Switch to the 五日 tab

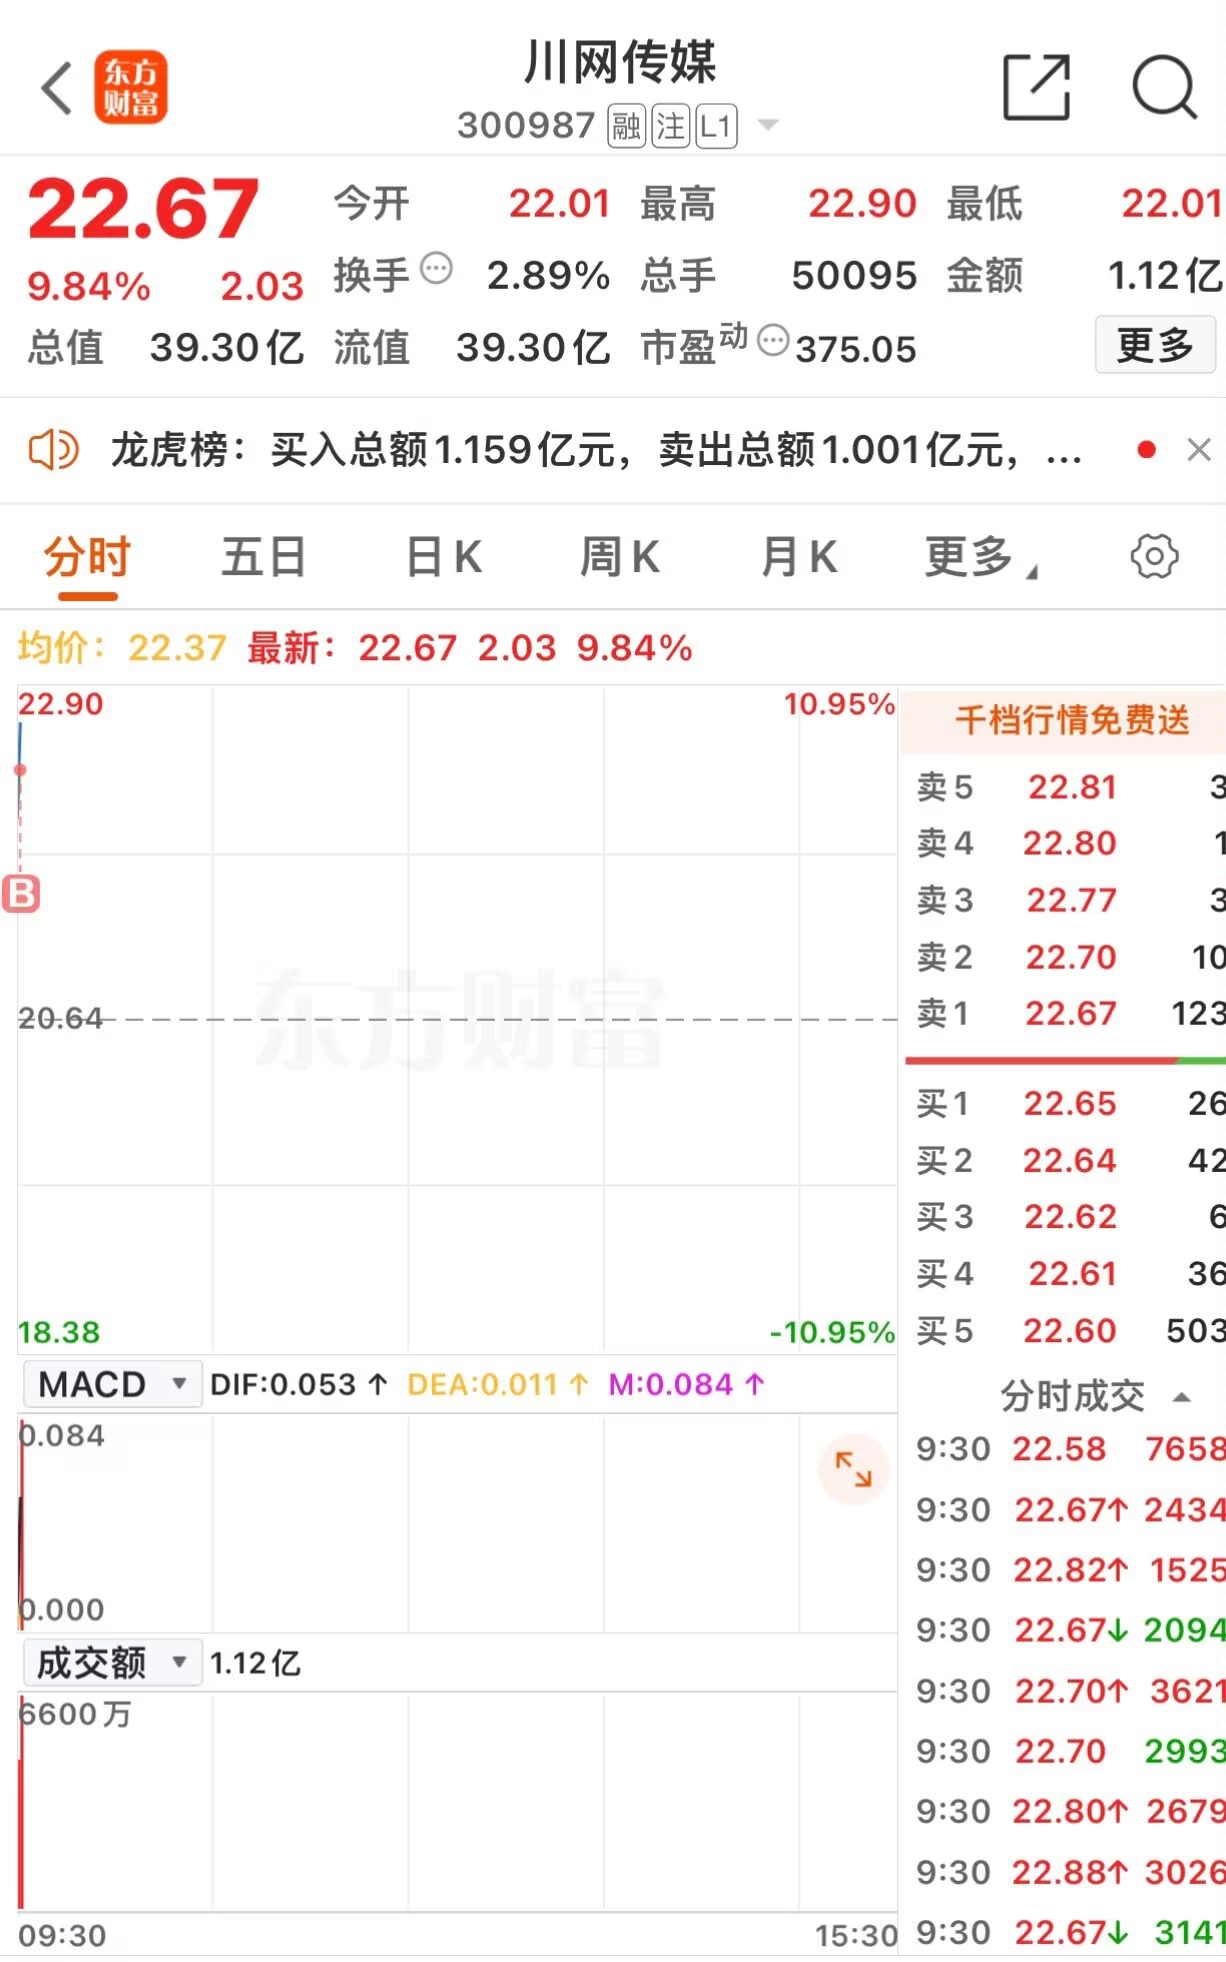coord(263,557)
